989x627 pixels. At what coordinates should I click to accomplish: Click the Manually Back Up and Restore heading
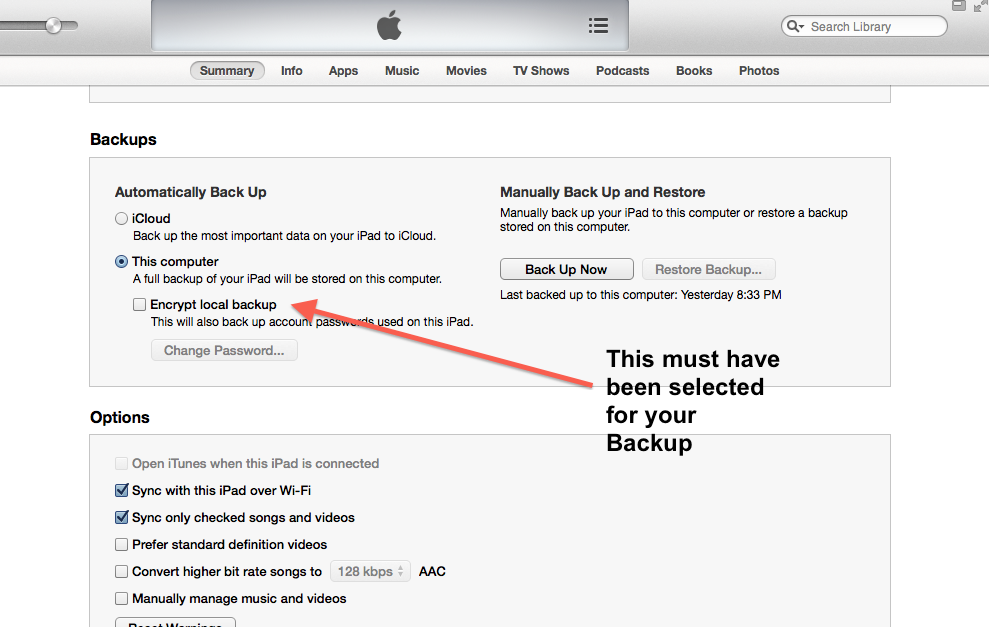coord(602,192)
